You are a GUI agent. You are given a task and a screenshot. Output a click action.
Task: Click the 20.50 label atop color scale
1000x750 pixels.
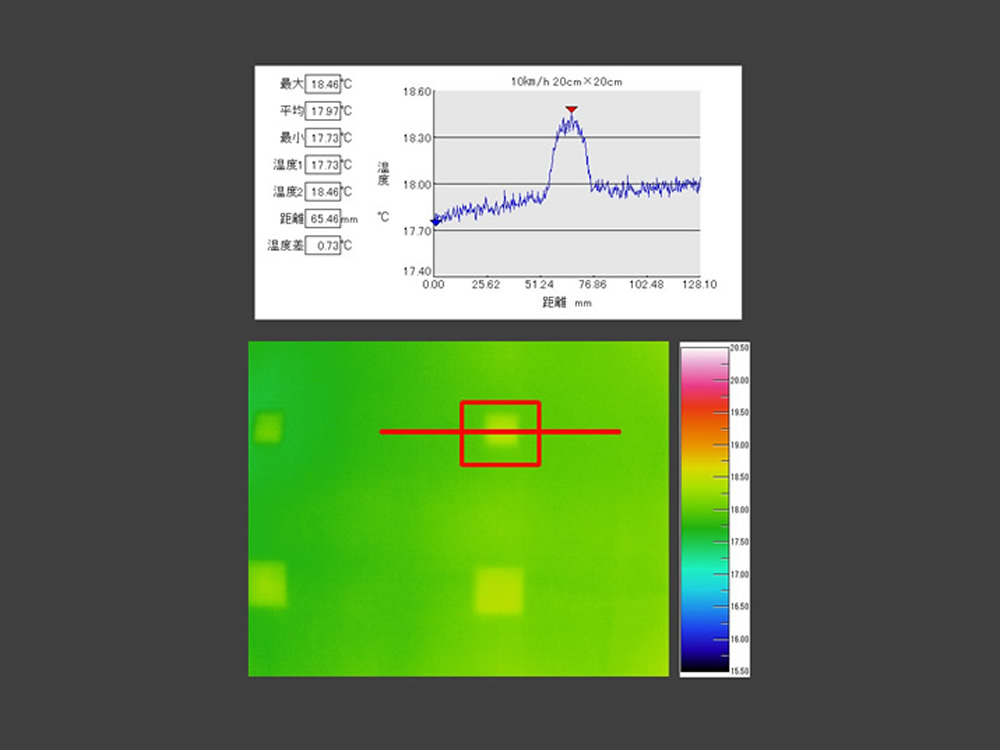coord(740,348)
